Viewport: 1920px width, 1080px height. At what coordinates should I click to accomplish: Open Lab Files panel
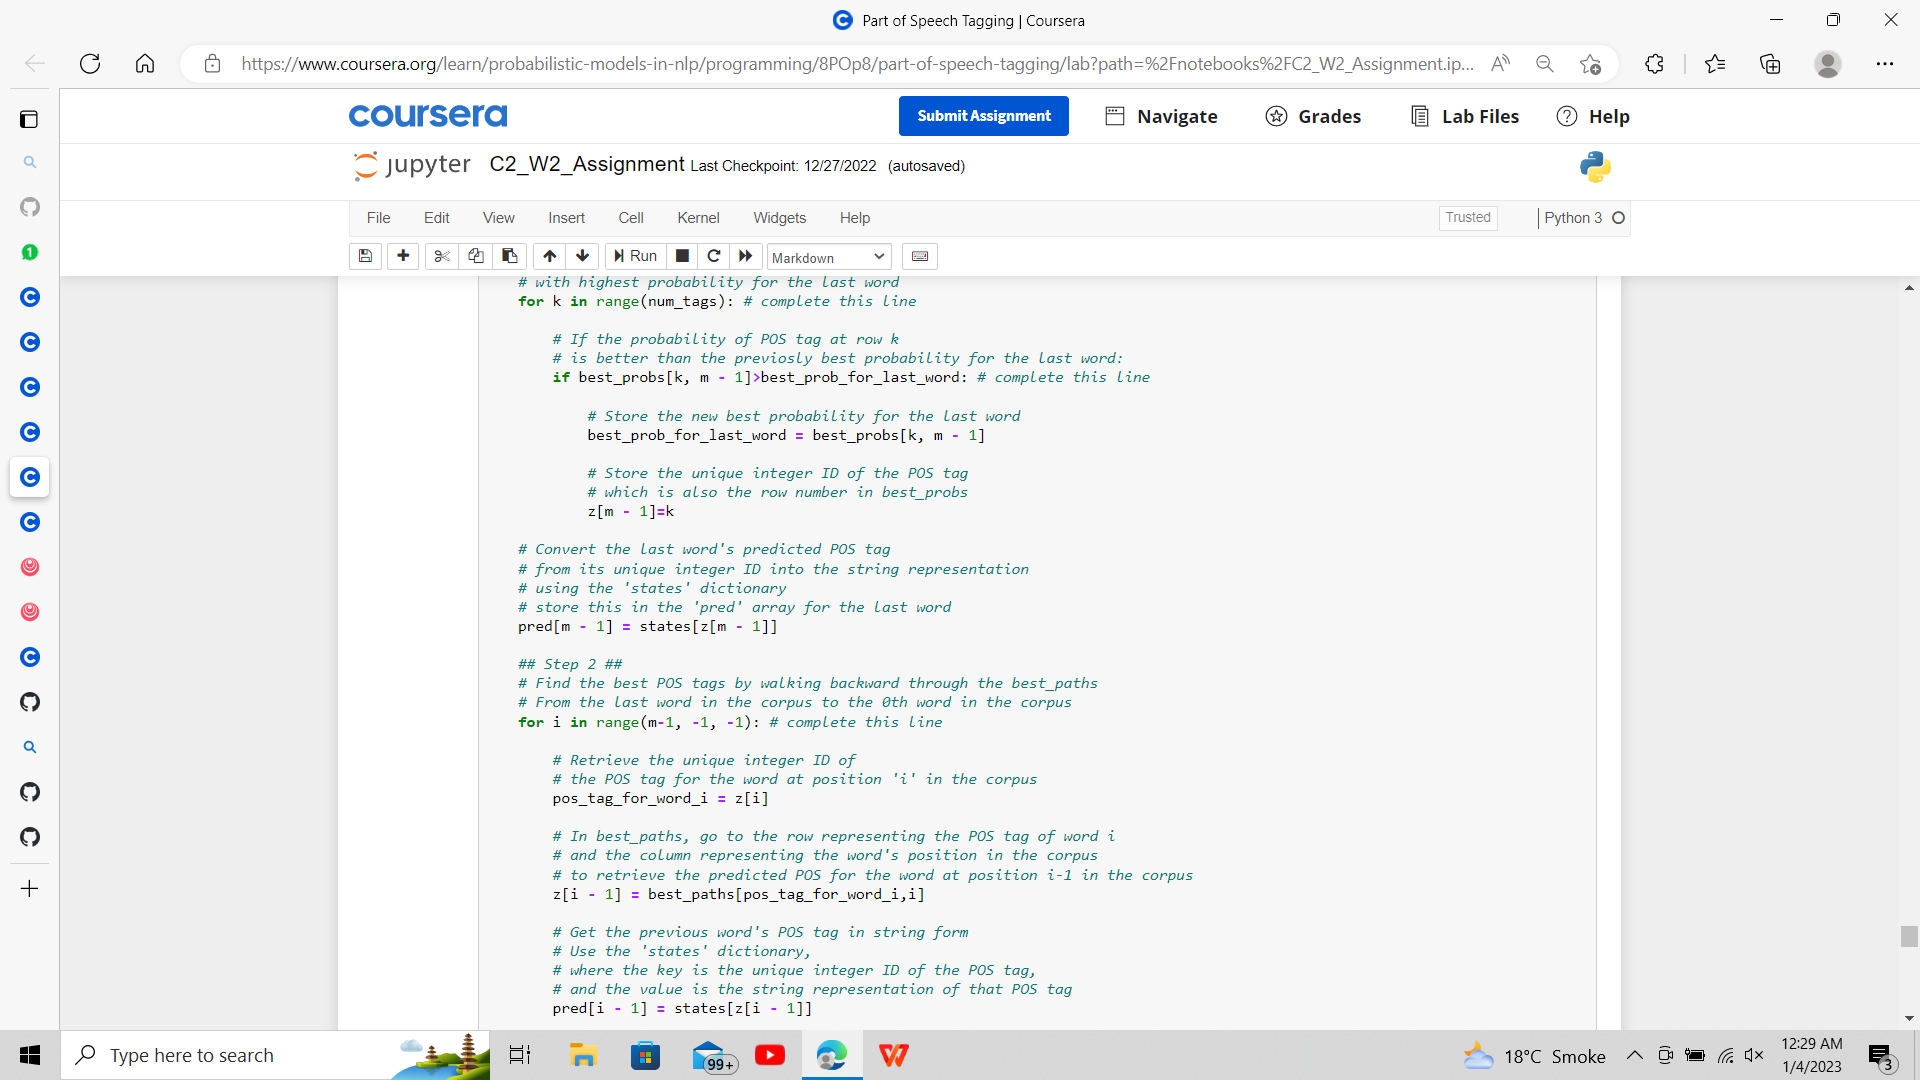(1465, 116)
